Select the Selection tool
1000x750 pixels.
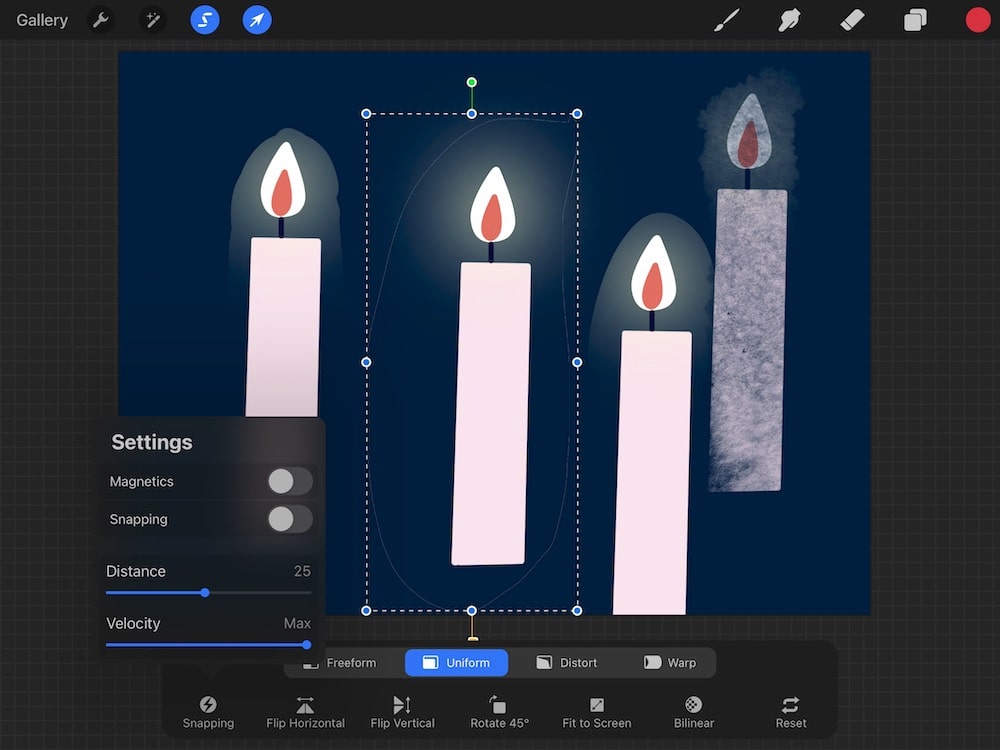(x=204, y=19)
